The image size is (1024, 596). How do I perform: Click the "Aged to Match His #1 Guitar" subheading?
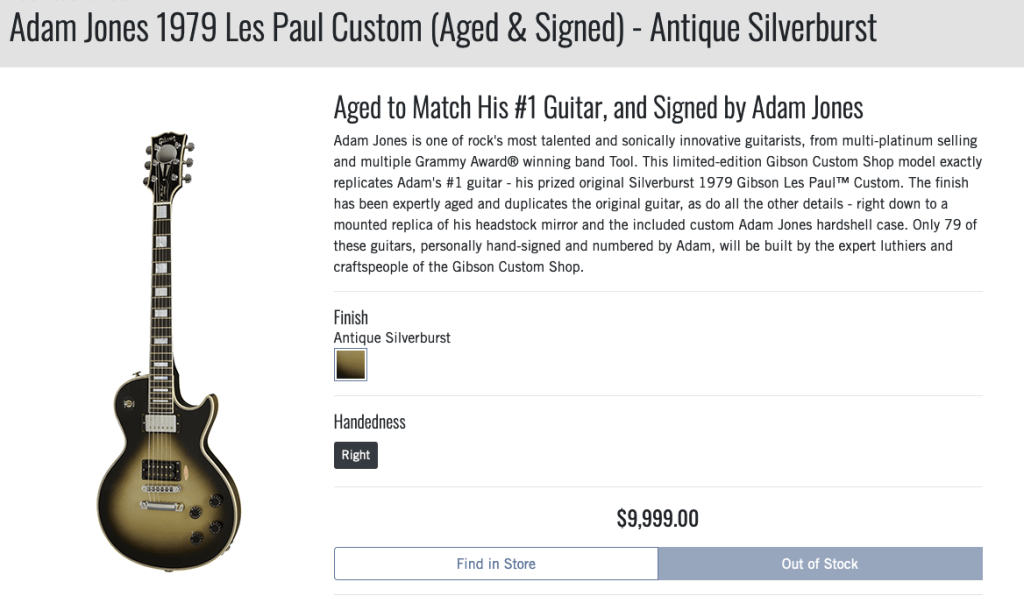pos(598,107)
